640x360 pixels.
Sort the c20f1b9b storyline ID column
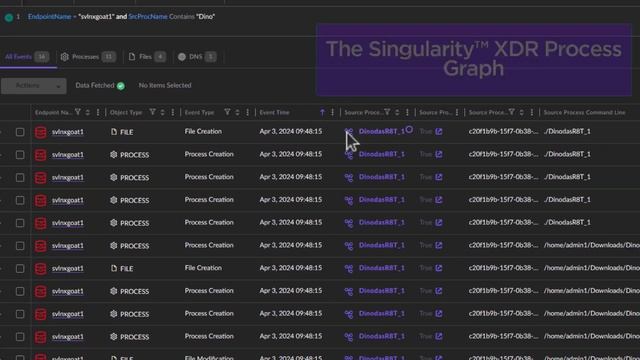pyautogui.click(x=522, y=112)
